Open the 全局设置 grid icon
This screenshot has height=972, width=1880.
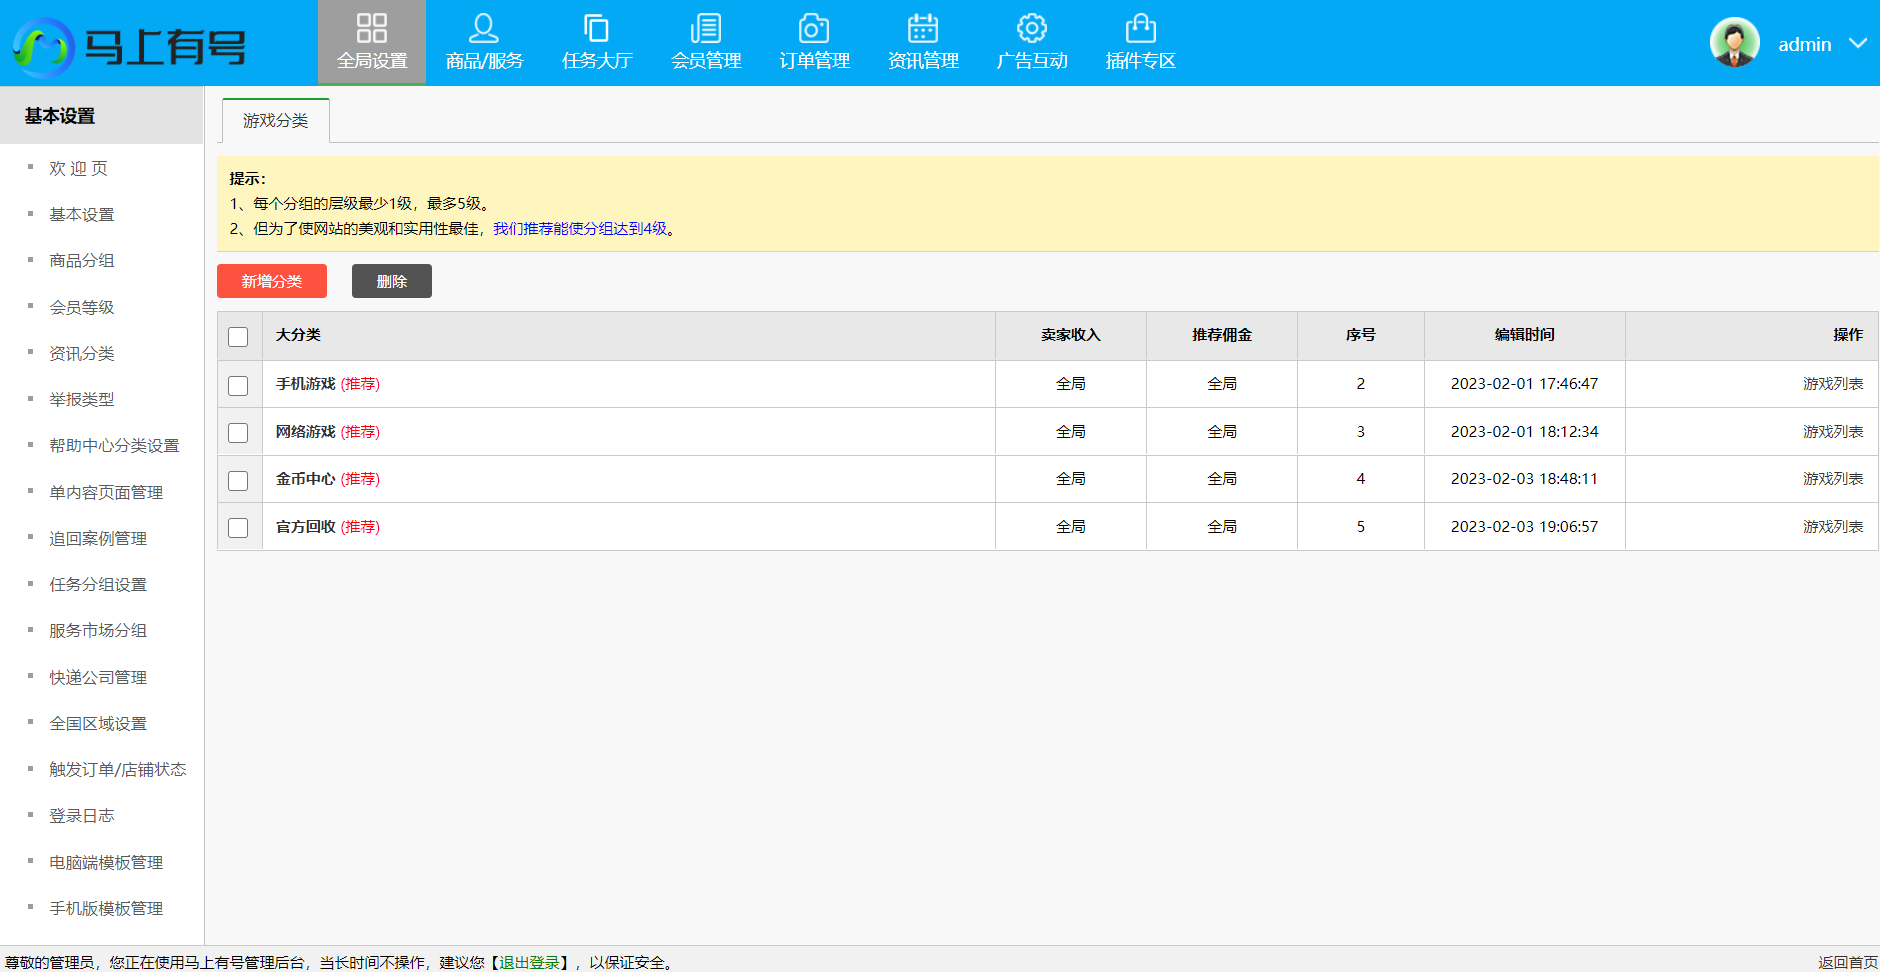tap(371, 28)
